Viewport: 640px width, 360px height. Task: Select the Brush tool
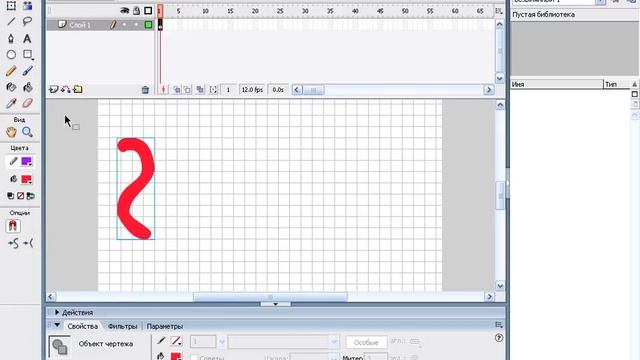point(27,71)
